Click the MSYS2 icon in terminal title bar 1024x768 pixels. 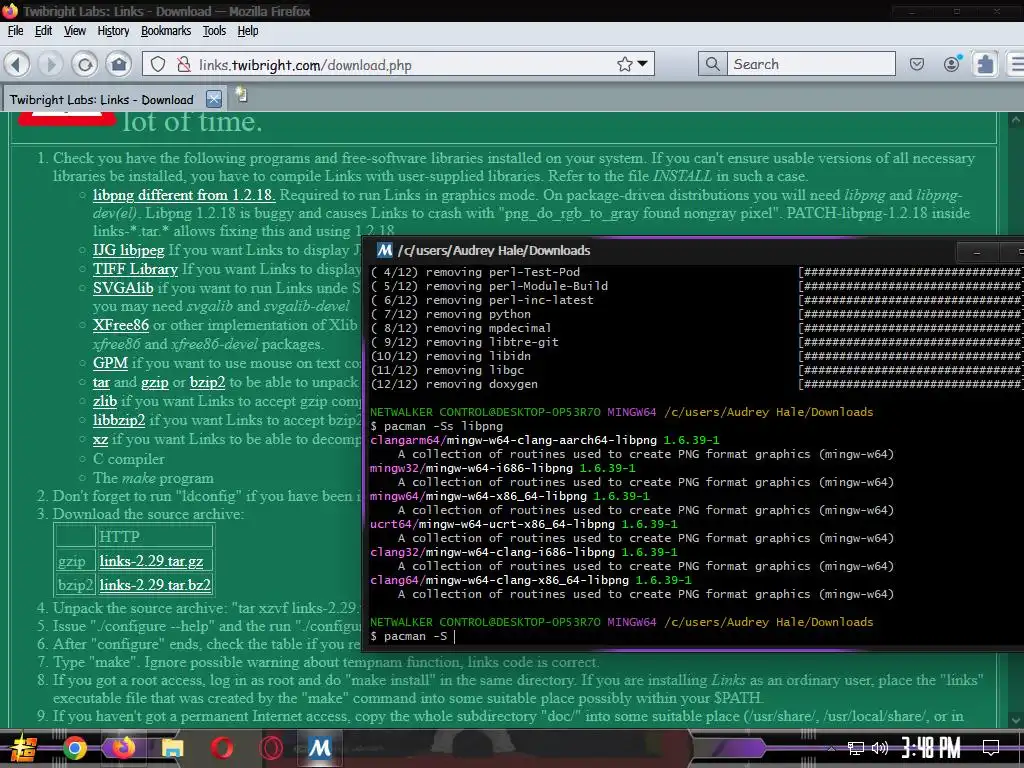click(385, 250)
